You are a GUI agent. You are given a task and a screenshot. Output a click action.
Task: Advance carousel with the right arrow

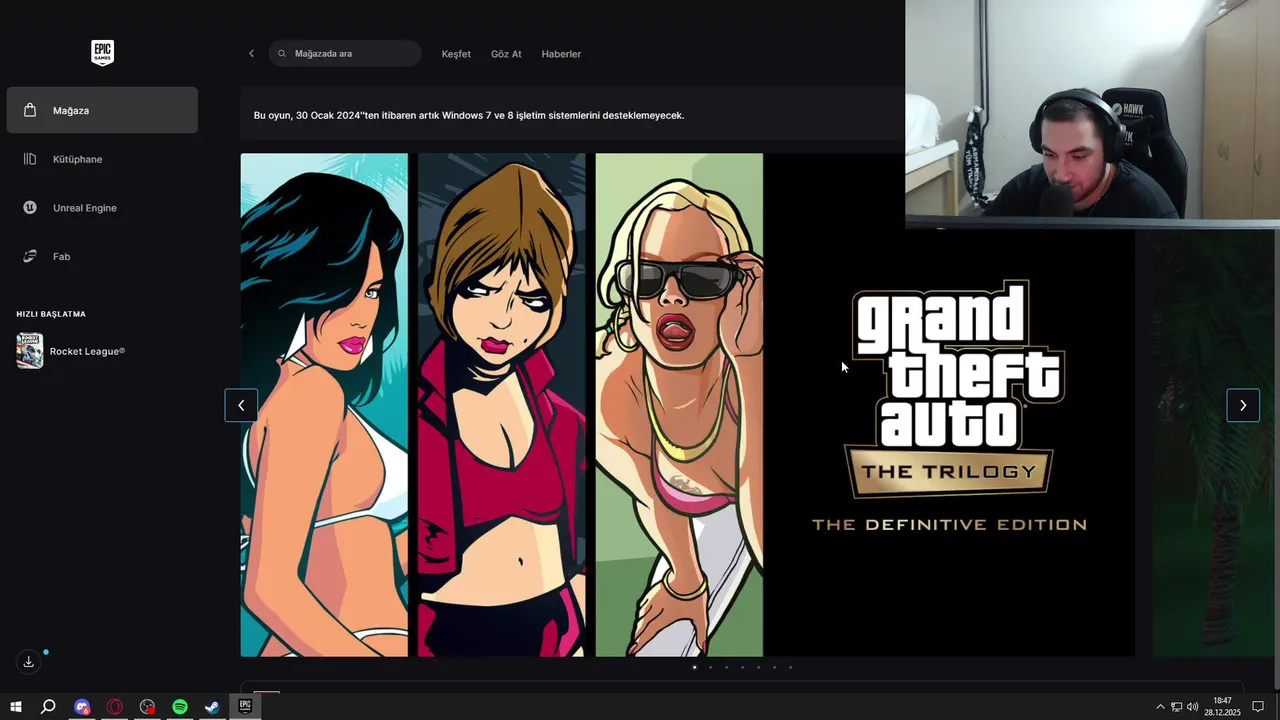click(x=1243, y=405)
